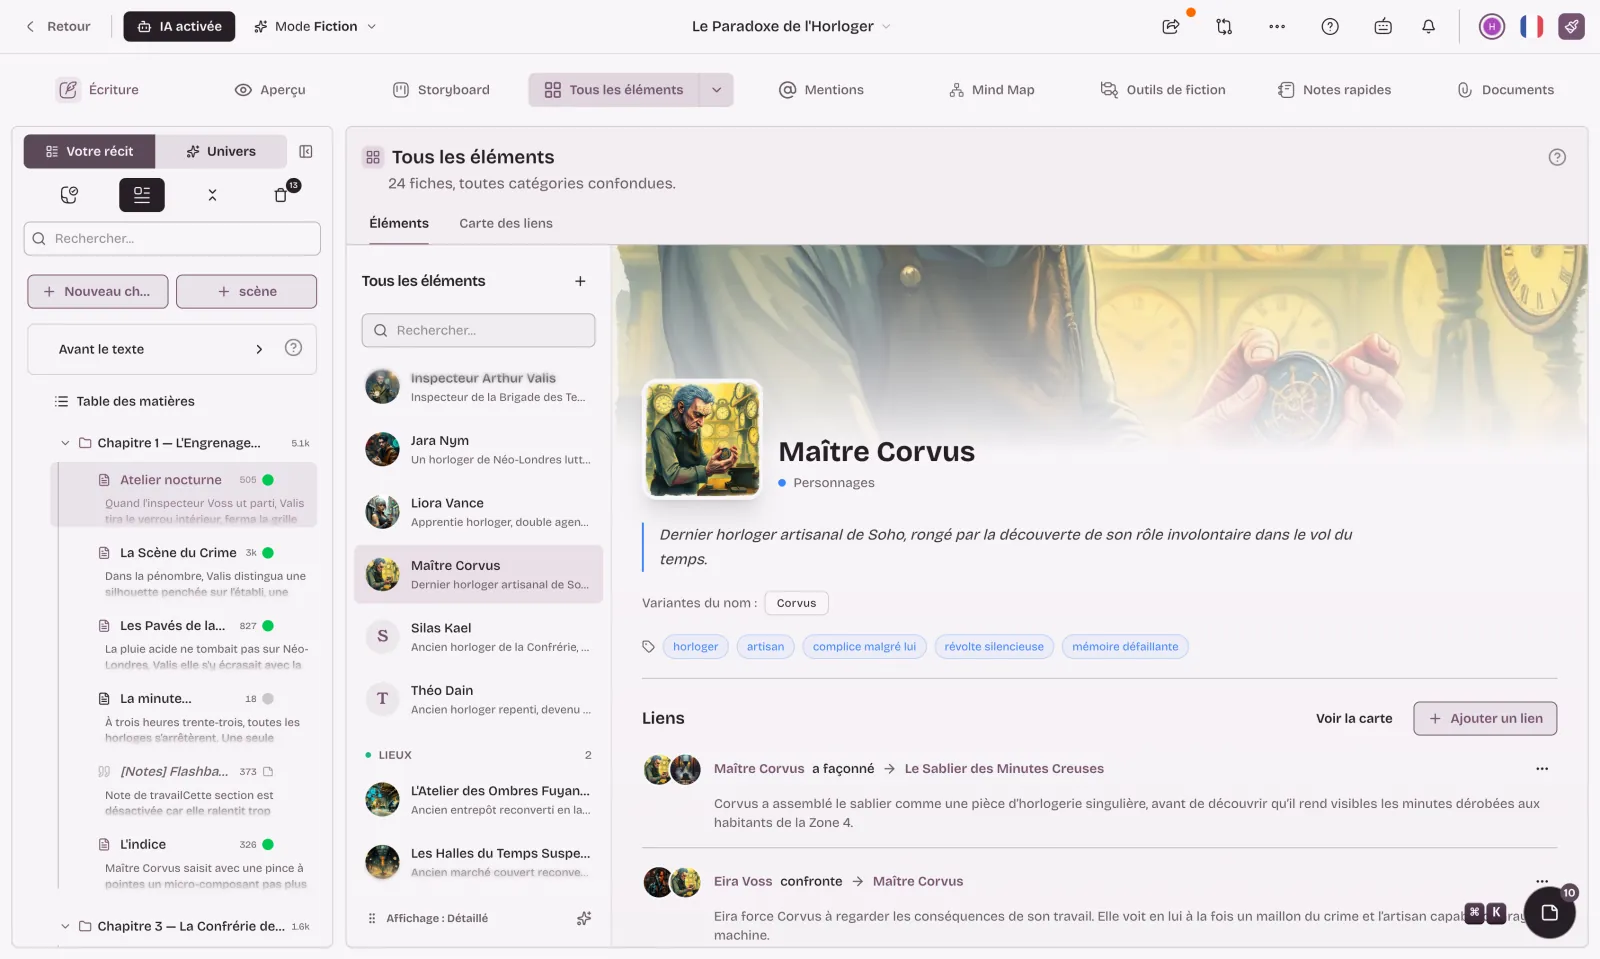Change language via French flag
Screen dimensions: 1600x959
(x=1531, y=27)
